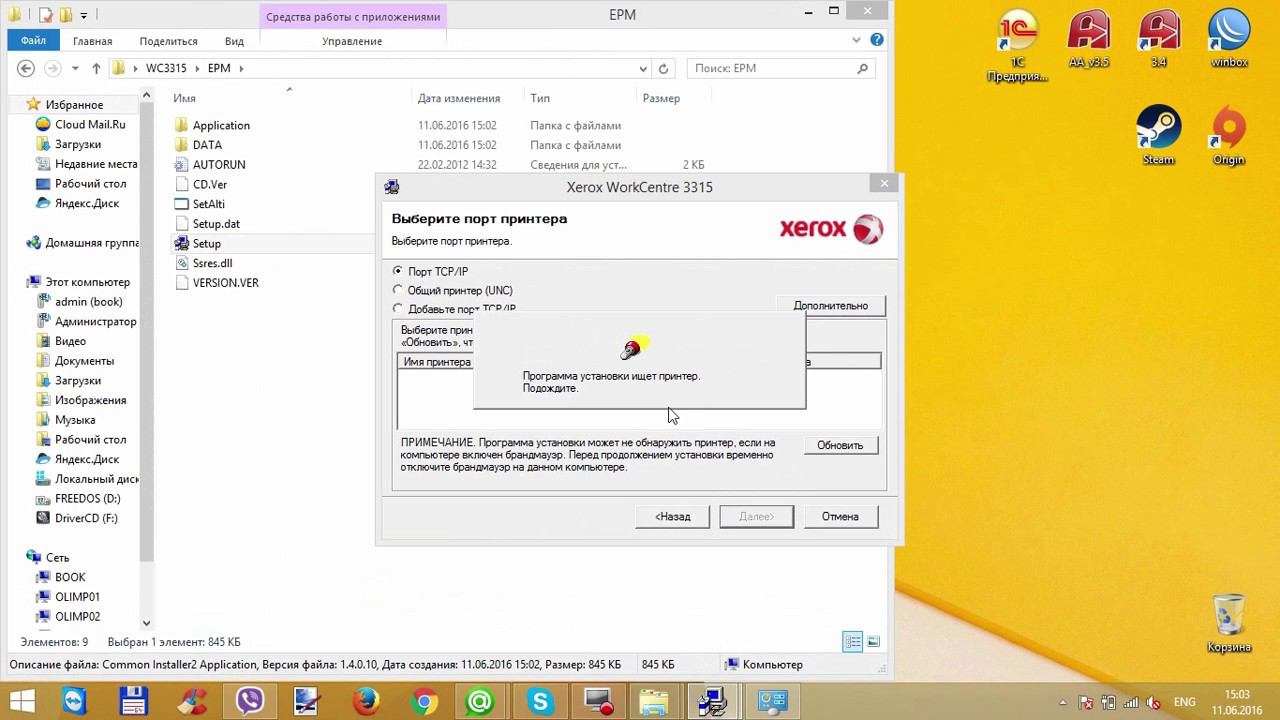Screen dimensions: 1280x720
Task: Switch to details view layout icon
Action: 853,642
